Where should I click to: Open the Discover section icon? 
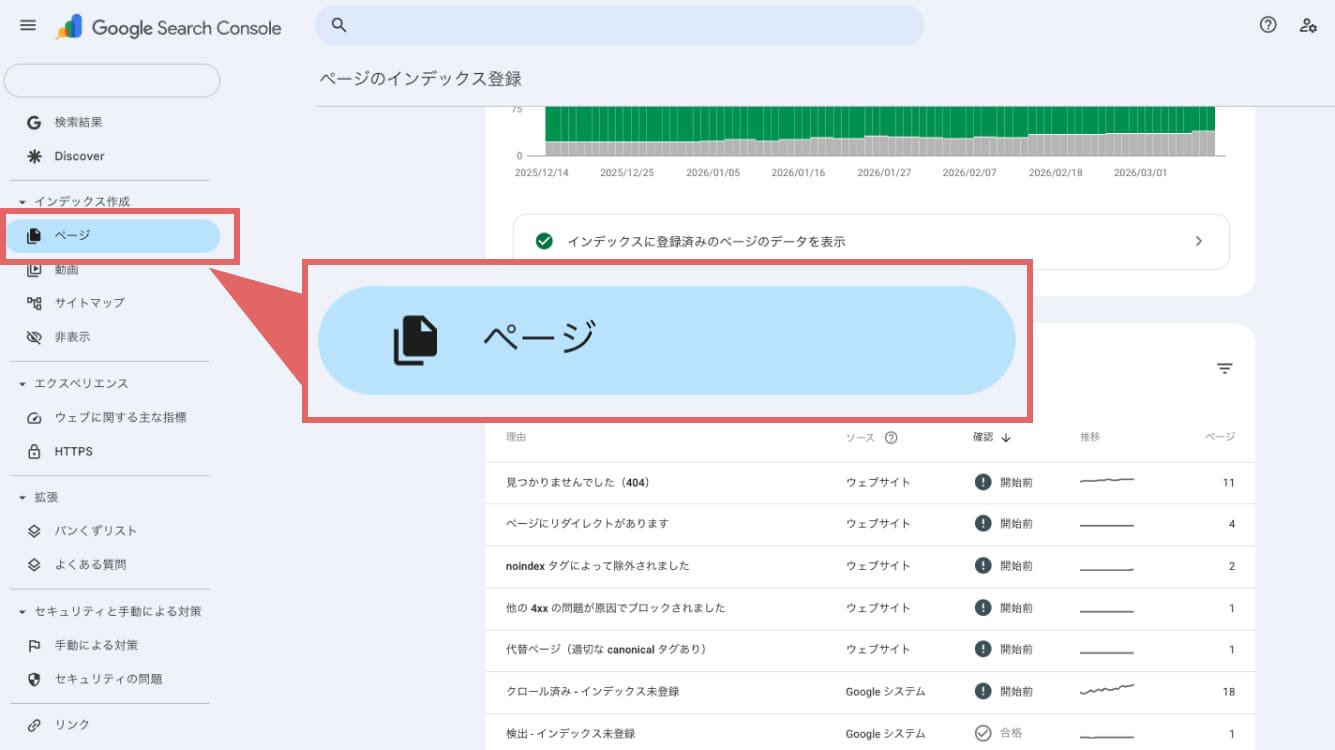tap(36, 155)
